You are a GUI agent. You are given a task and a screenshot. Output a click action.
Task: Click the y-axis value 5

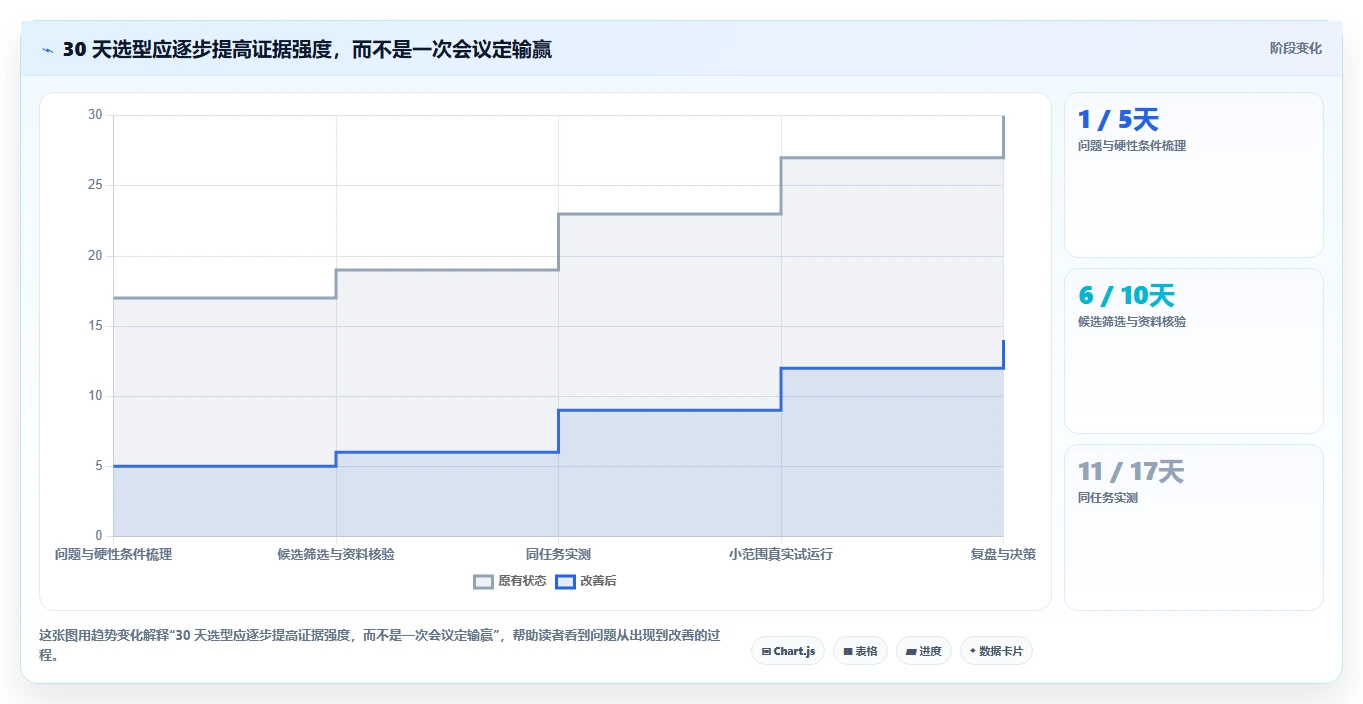[98, 466]
